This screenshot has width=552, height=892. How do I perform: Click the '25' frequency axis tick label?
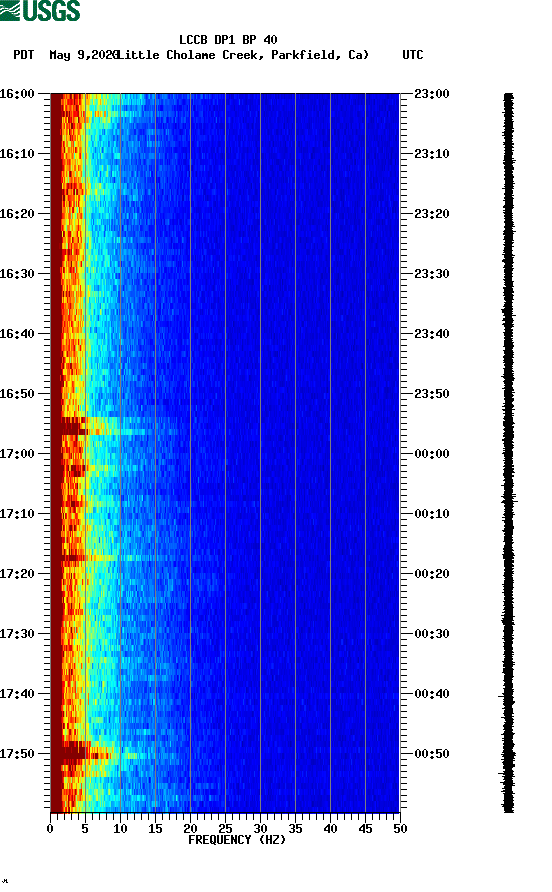[x=225, y=829]
